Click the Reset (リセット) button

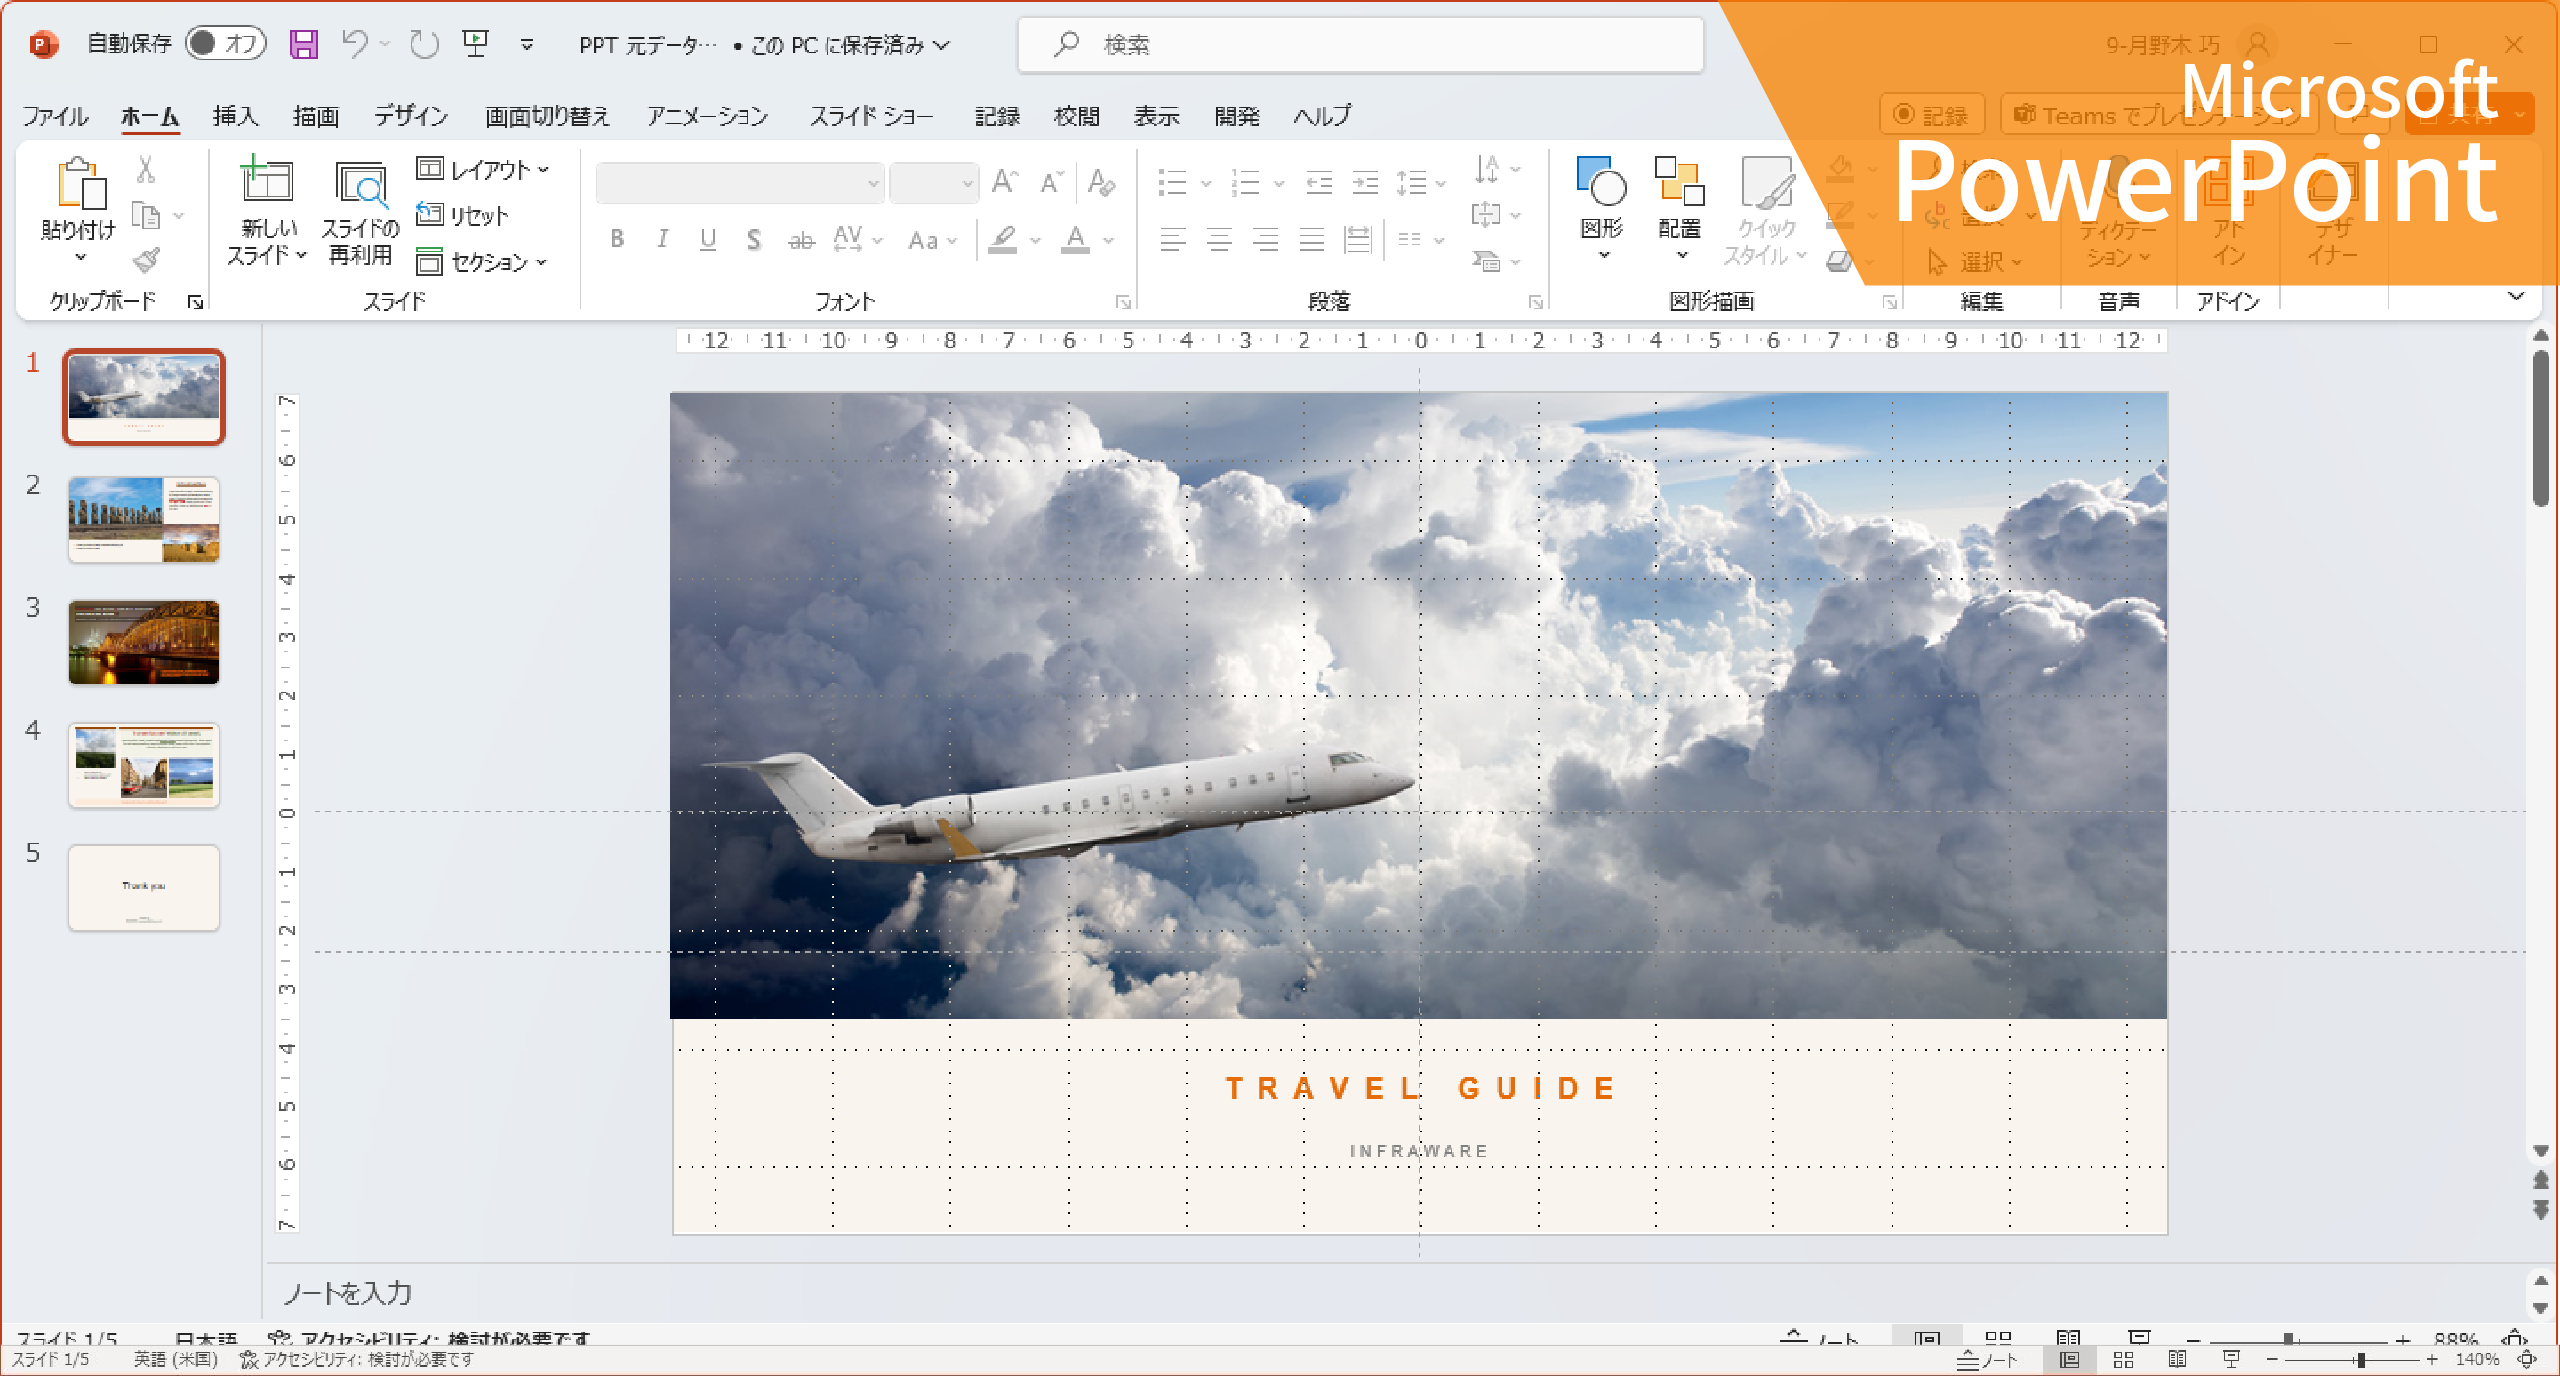463,215
